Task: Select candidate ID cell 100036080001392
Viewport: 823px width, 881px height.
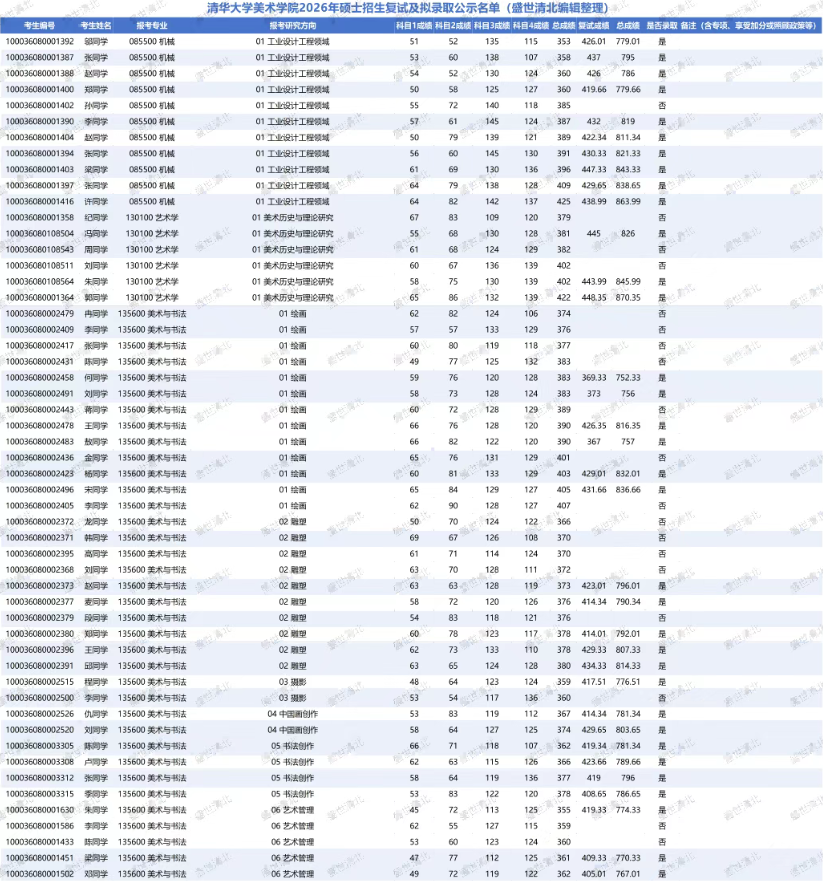Action: pos(39,41)
